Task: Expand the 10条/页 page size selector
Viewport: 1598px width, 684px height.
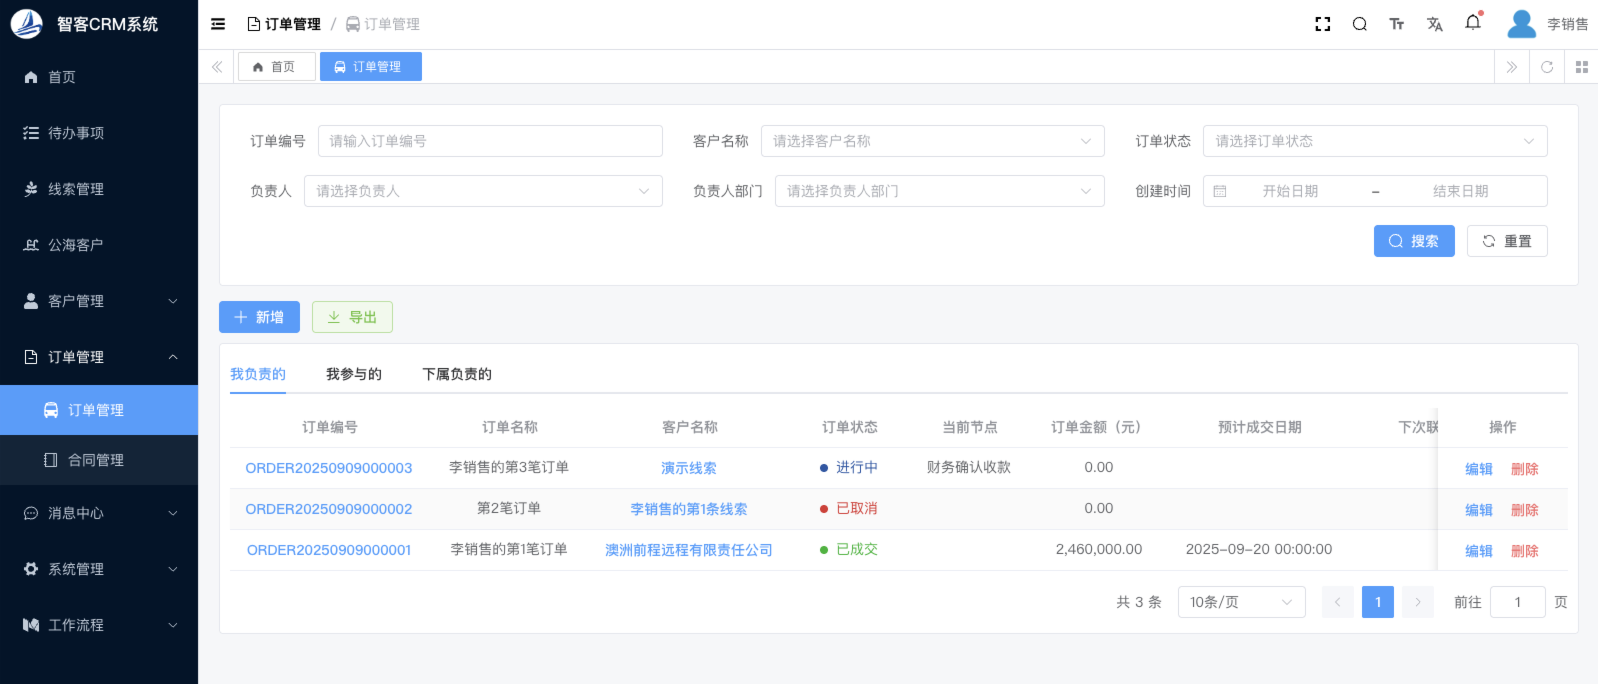Action: (1241, 602)
